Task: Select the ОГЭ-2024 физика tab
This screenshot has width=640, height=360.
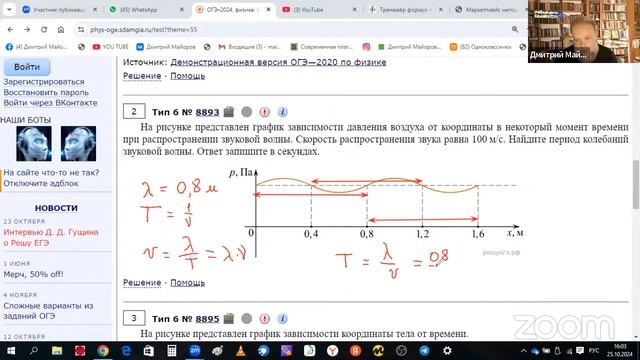Action: coord(232,9)
